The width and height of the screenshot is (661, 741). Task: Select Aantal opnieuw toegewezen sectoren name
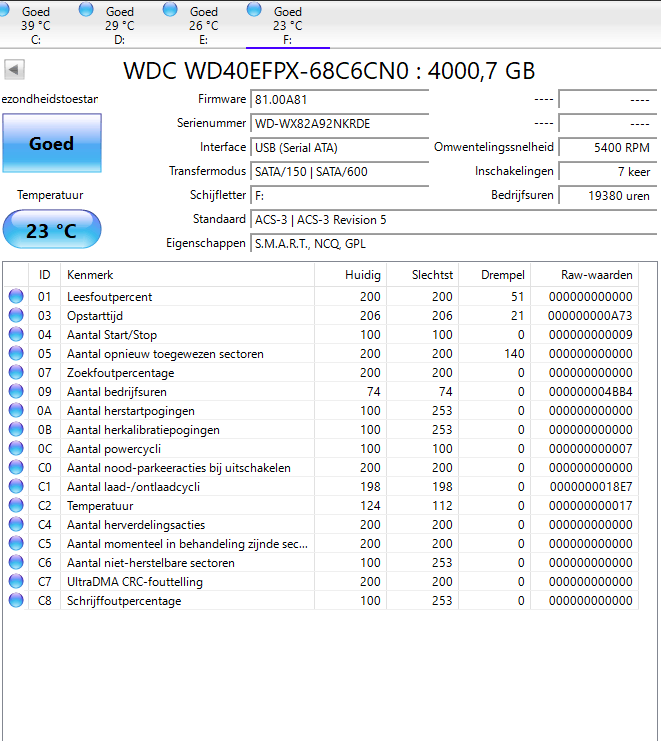click(x=165, y=354)
